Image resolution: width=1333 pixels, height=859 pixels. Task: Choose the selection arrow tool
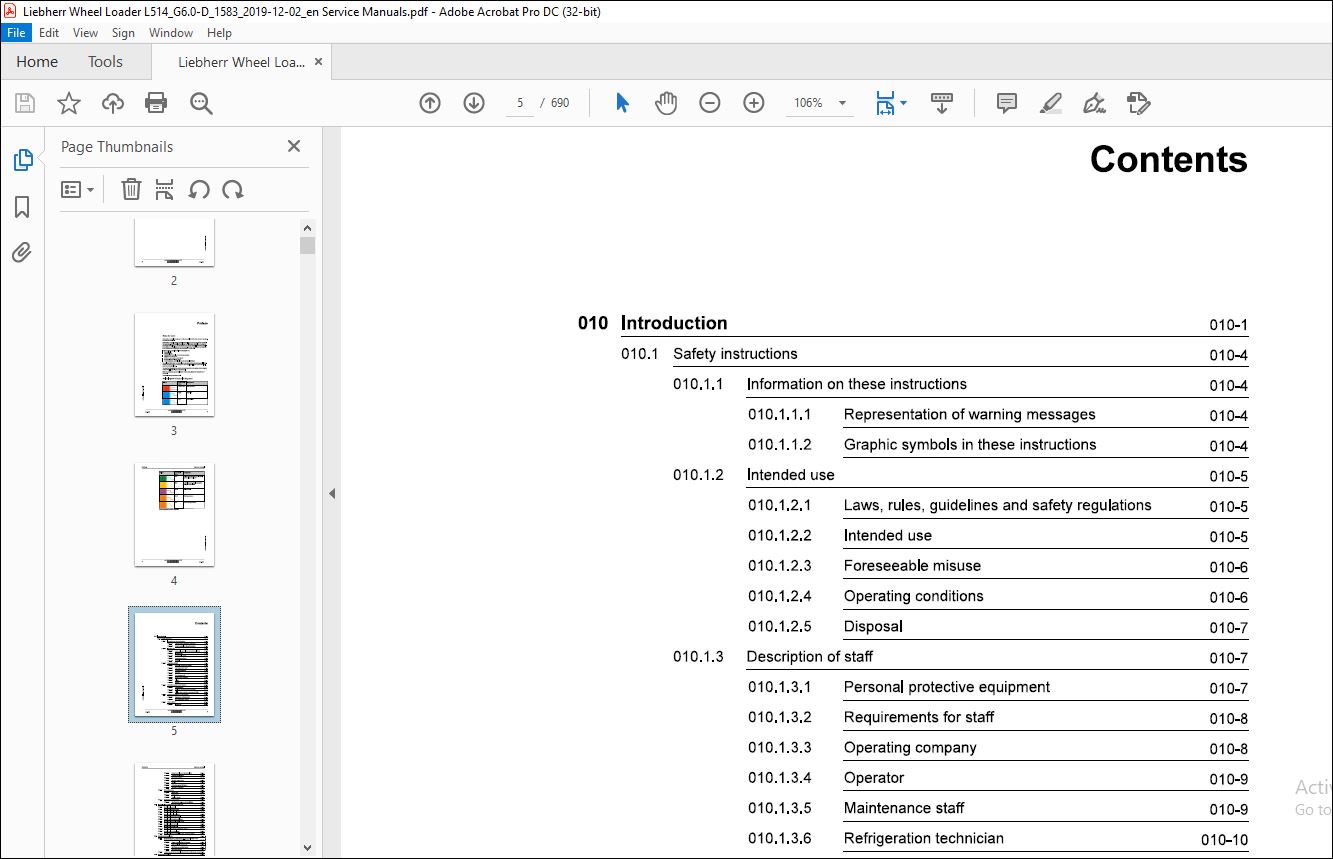(x=622, y=103)
